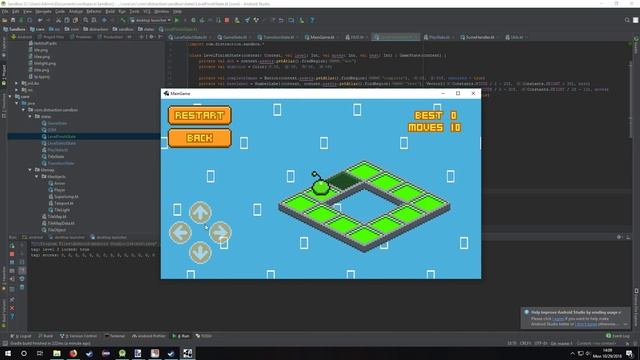640x360 pixels.
Task: Open the Event Log in the status bar
Action: coord(618,336)
